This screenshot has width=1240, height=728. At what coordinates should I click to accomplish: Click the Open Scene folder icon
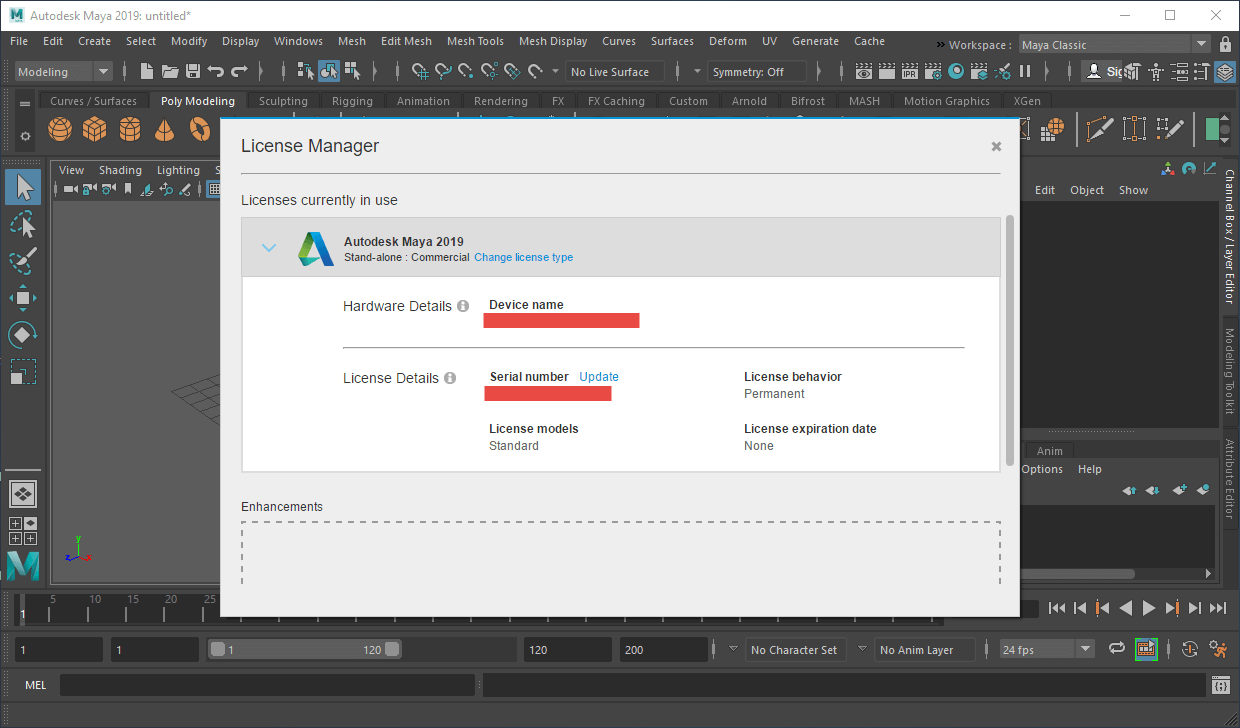(170, 71)
